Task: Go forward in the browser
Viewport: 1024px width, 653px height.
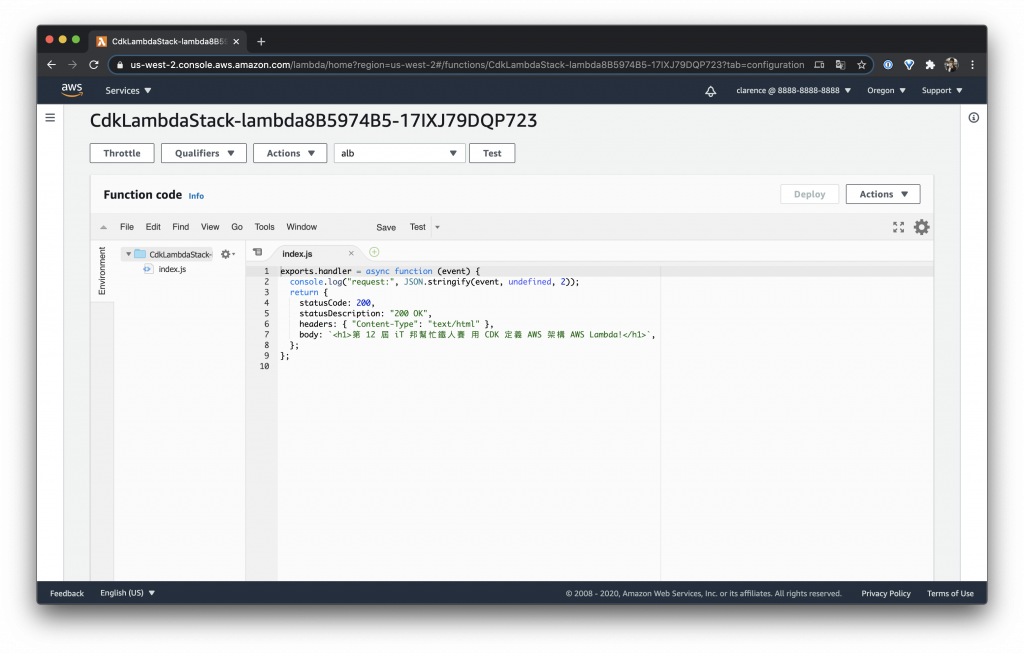Action: tap(72, 65)
